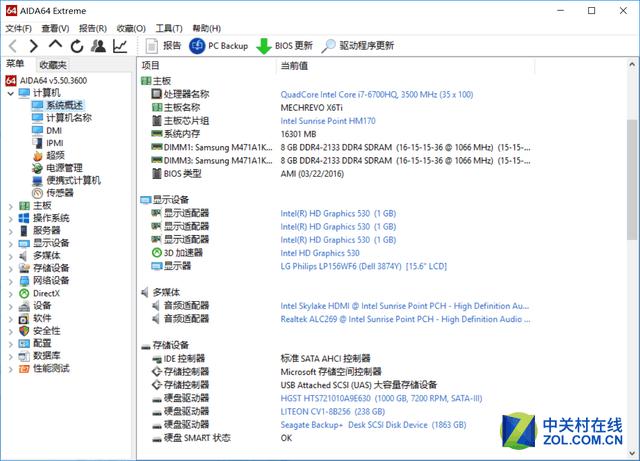Screen dimensions: 640x461
Task: Expand the 多媒体 tree node
Action: 11,256
